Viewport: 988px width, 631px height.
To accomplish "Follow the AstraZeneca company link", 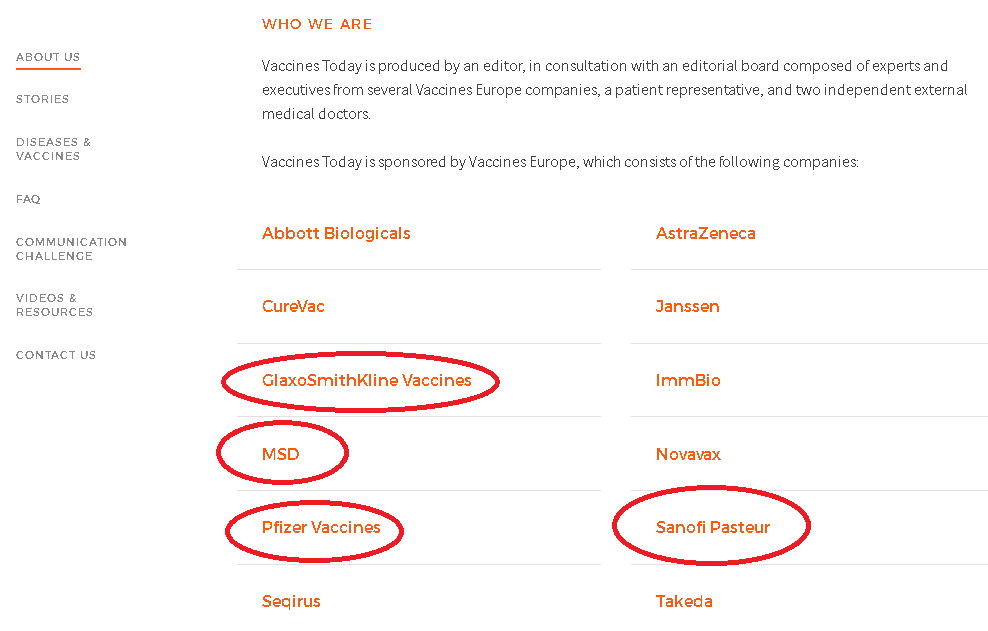I will coord(705,233).
